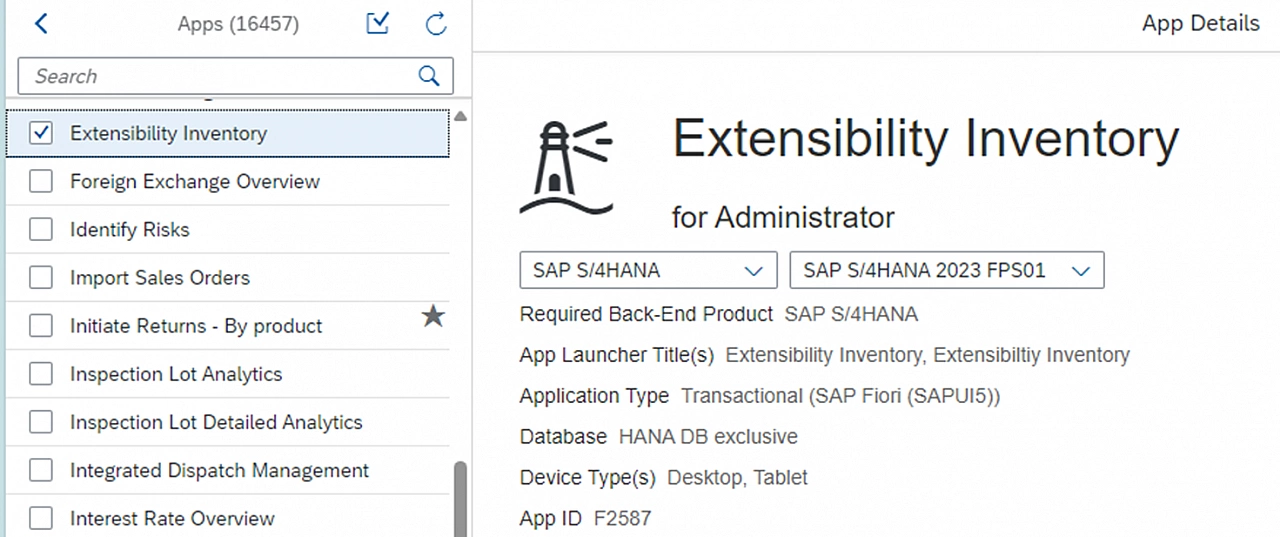Screen dimensions: 1280x537
Task: Click the apps list scrollbar thumb
Action: point(460,499)
